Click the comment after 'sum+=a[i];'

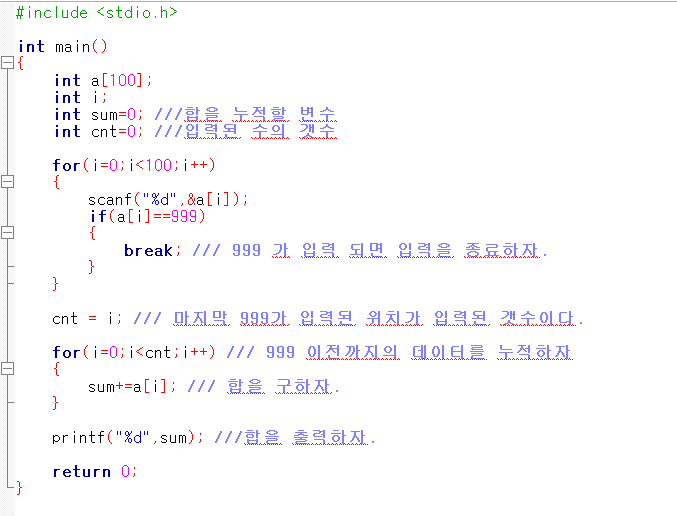point(263,387)
